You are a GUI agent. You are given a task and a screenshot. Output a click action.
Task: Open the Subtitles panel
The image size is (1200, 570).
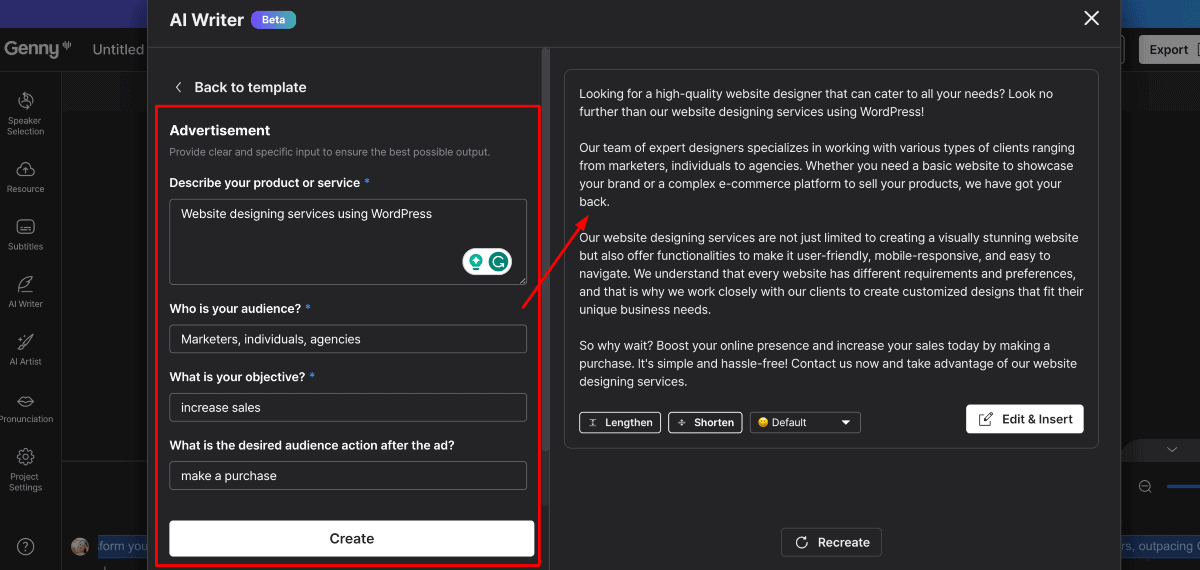coord(26,234)
